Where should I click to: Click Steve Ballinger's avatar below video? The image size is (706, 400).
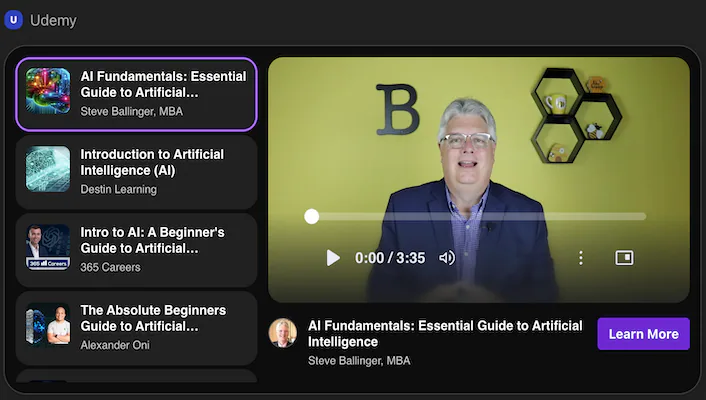click(283, 333)
